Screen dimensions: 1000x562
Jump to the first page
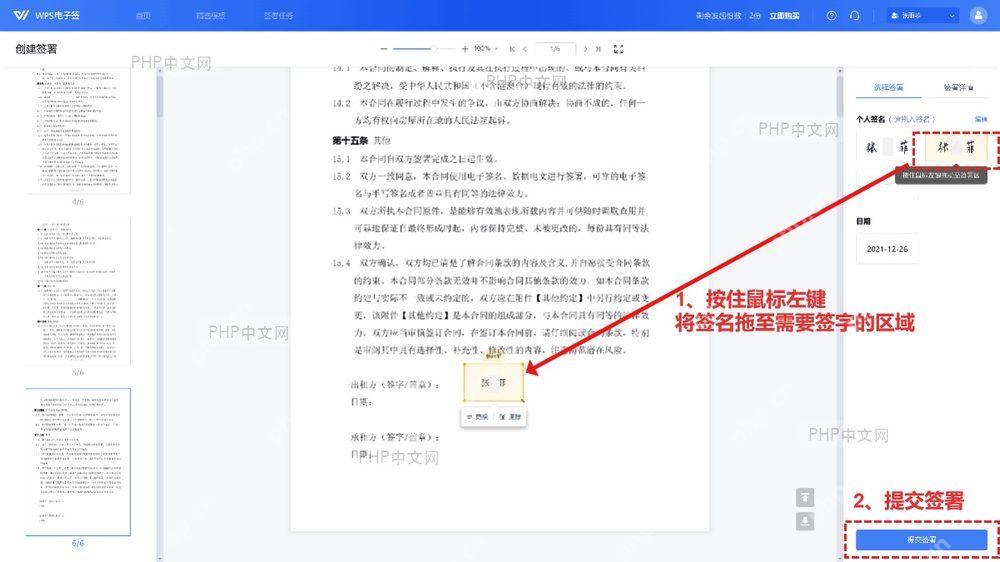pyautogui.click(x=512, y=49)
